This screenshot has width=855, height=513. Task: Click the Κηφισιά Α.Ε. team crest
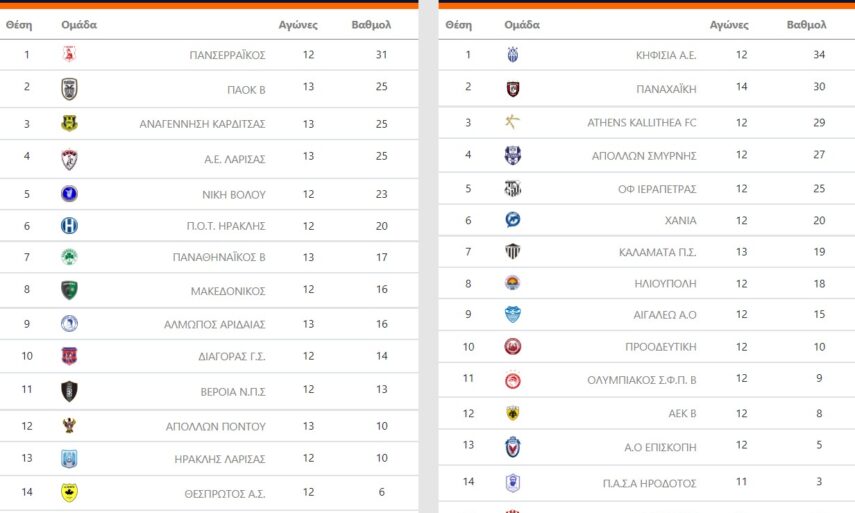(513, 54)
